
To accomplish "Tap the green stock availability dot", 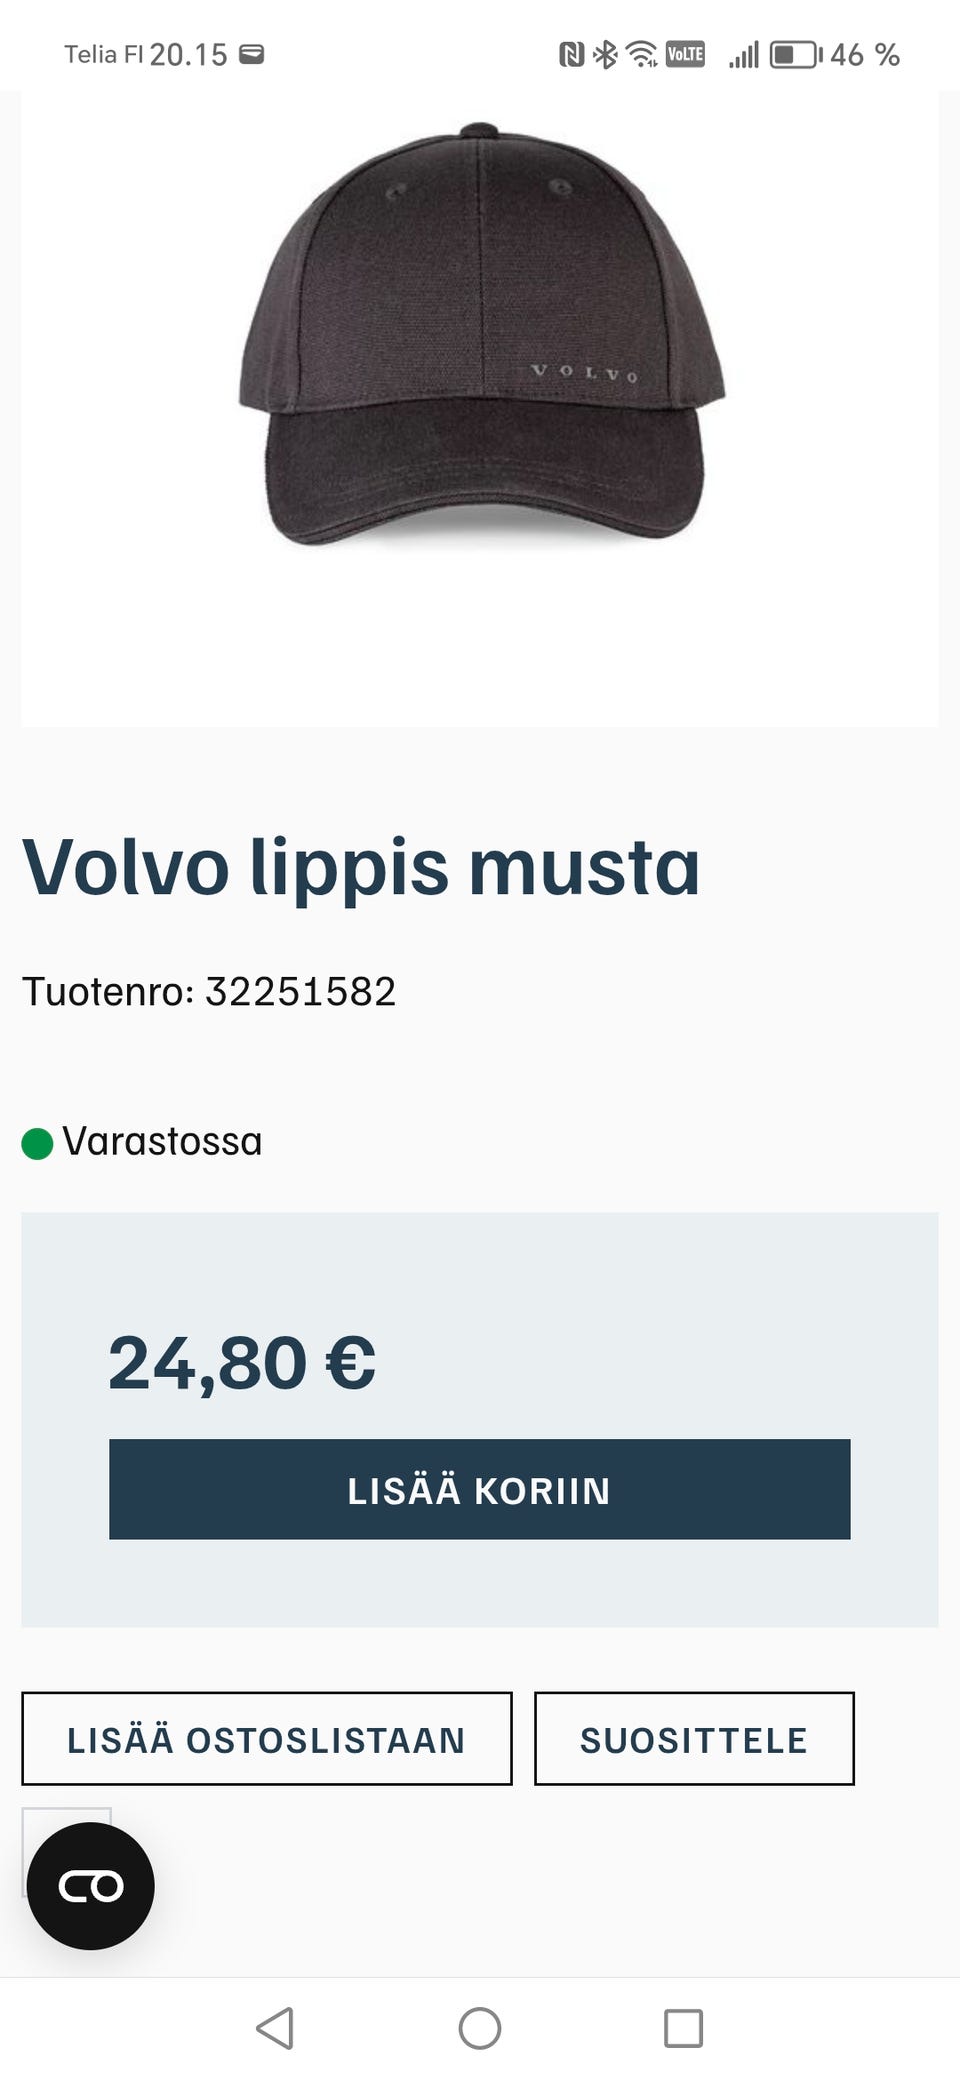I will pyautogui.click(x=37, y=1143).
